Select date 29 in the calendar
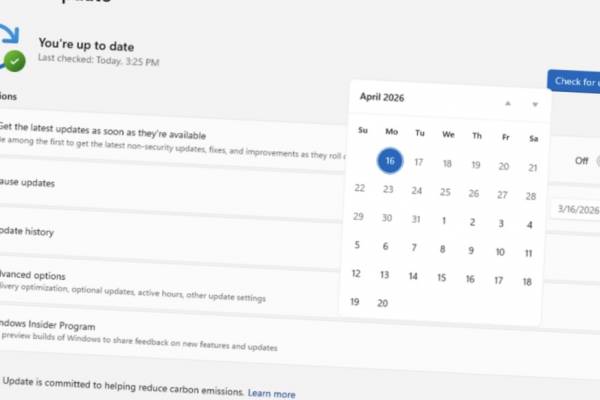 tap(358, 216)
